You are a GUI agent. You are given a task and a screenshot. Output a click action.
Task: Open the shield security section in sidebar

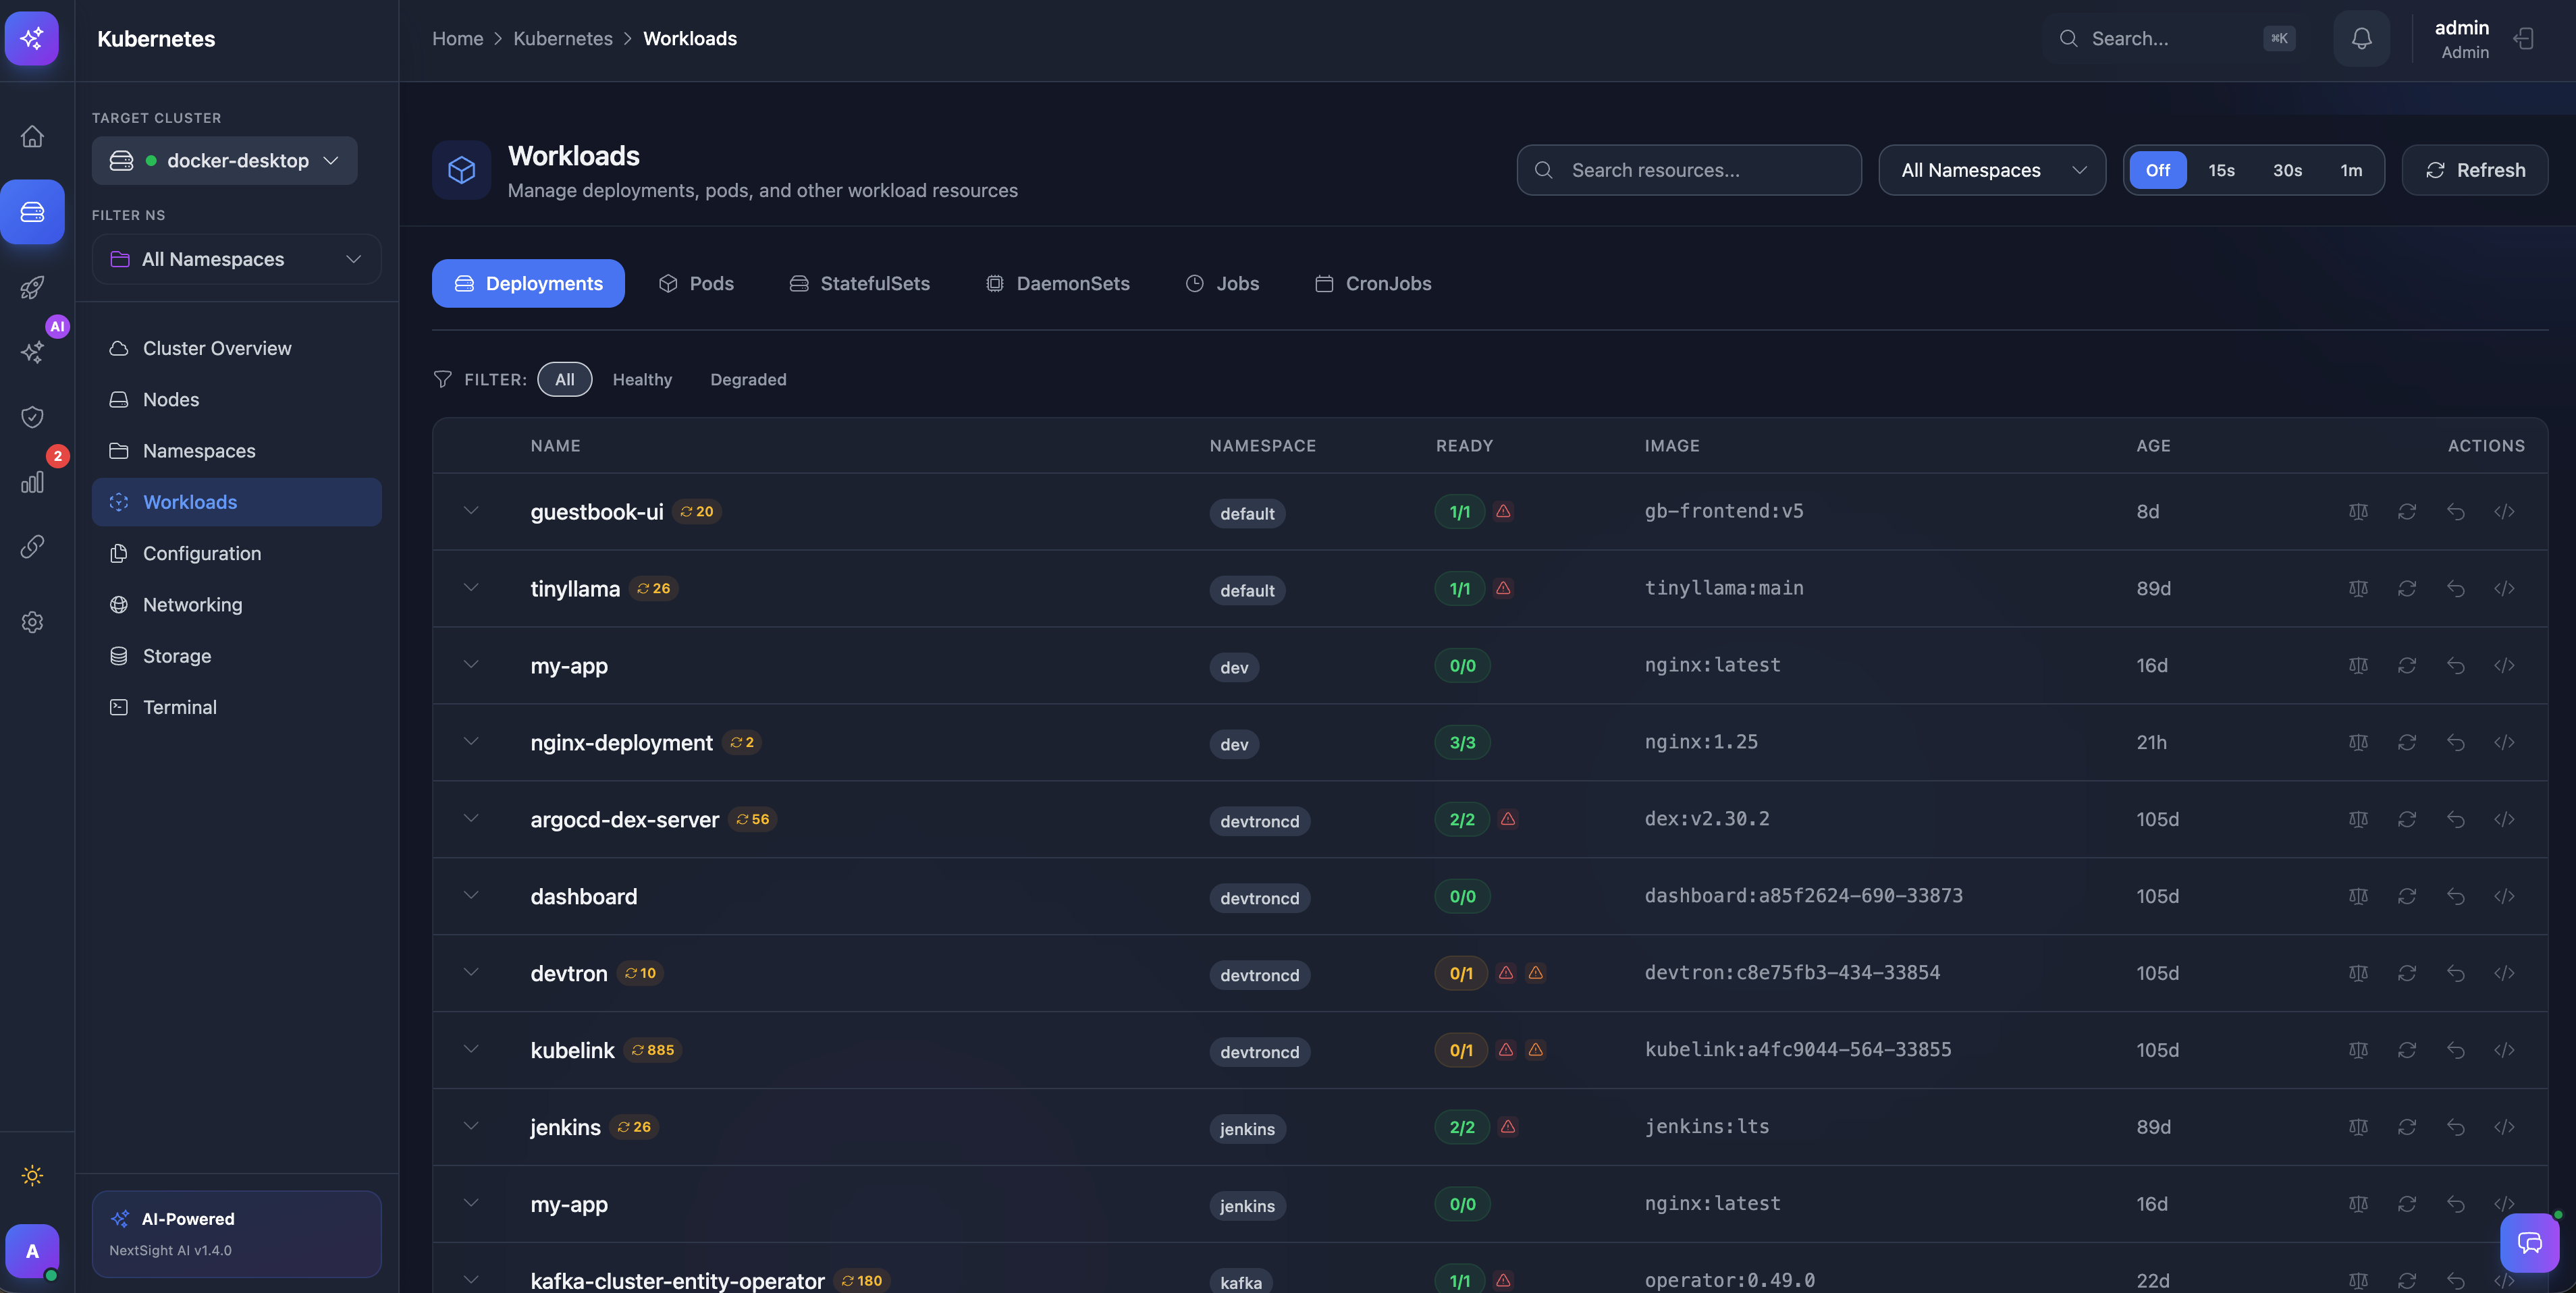pyautogui.click(x=33, y=417)
